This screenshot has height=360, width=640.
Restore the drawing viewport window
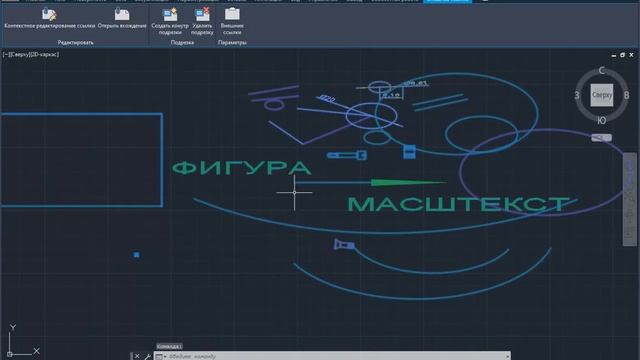point(622,55)
